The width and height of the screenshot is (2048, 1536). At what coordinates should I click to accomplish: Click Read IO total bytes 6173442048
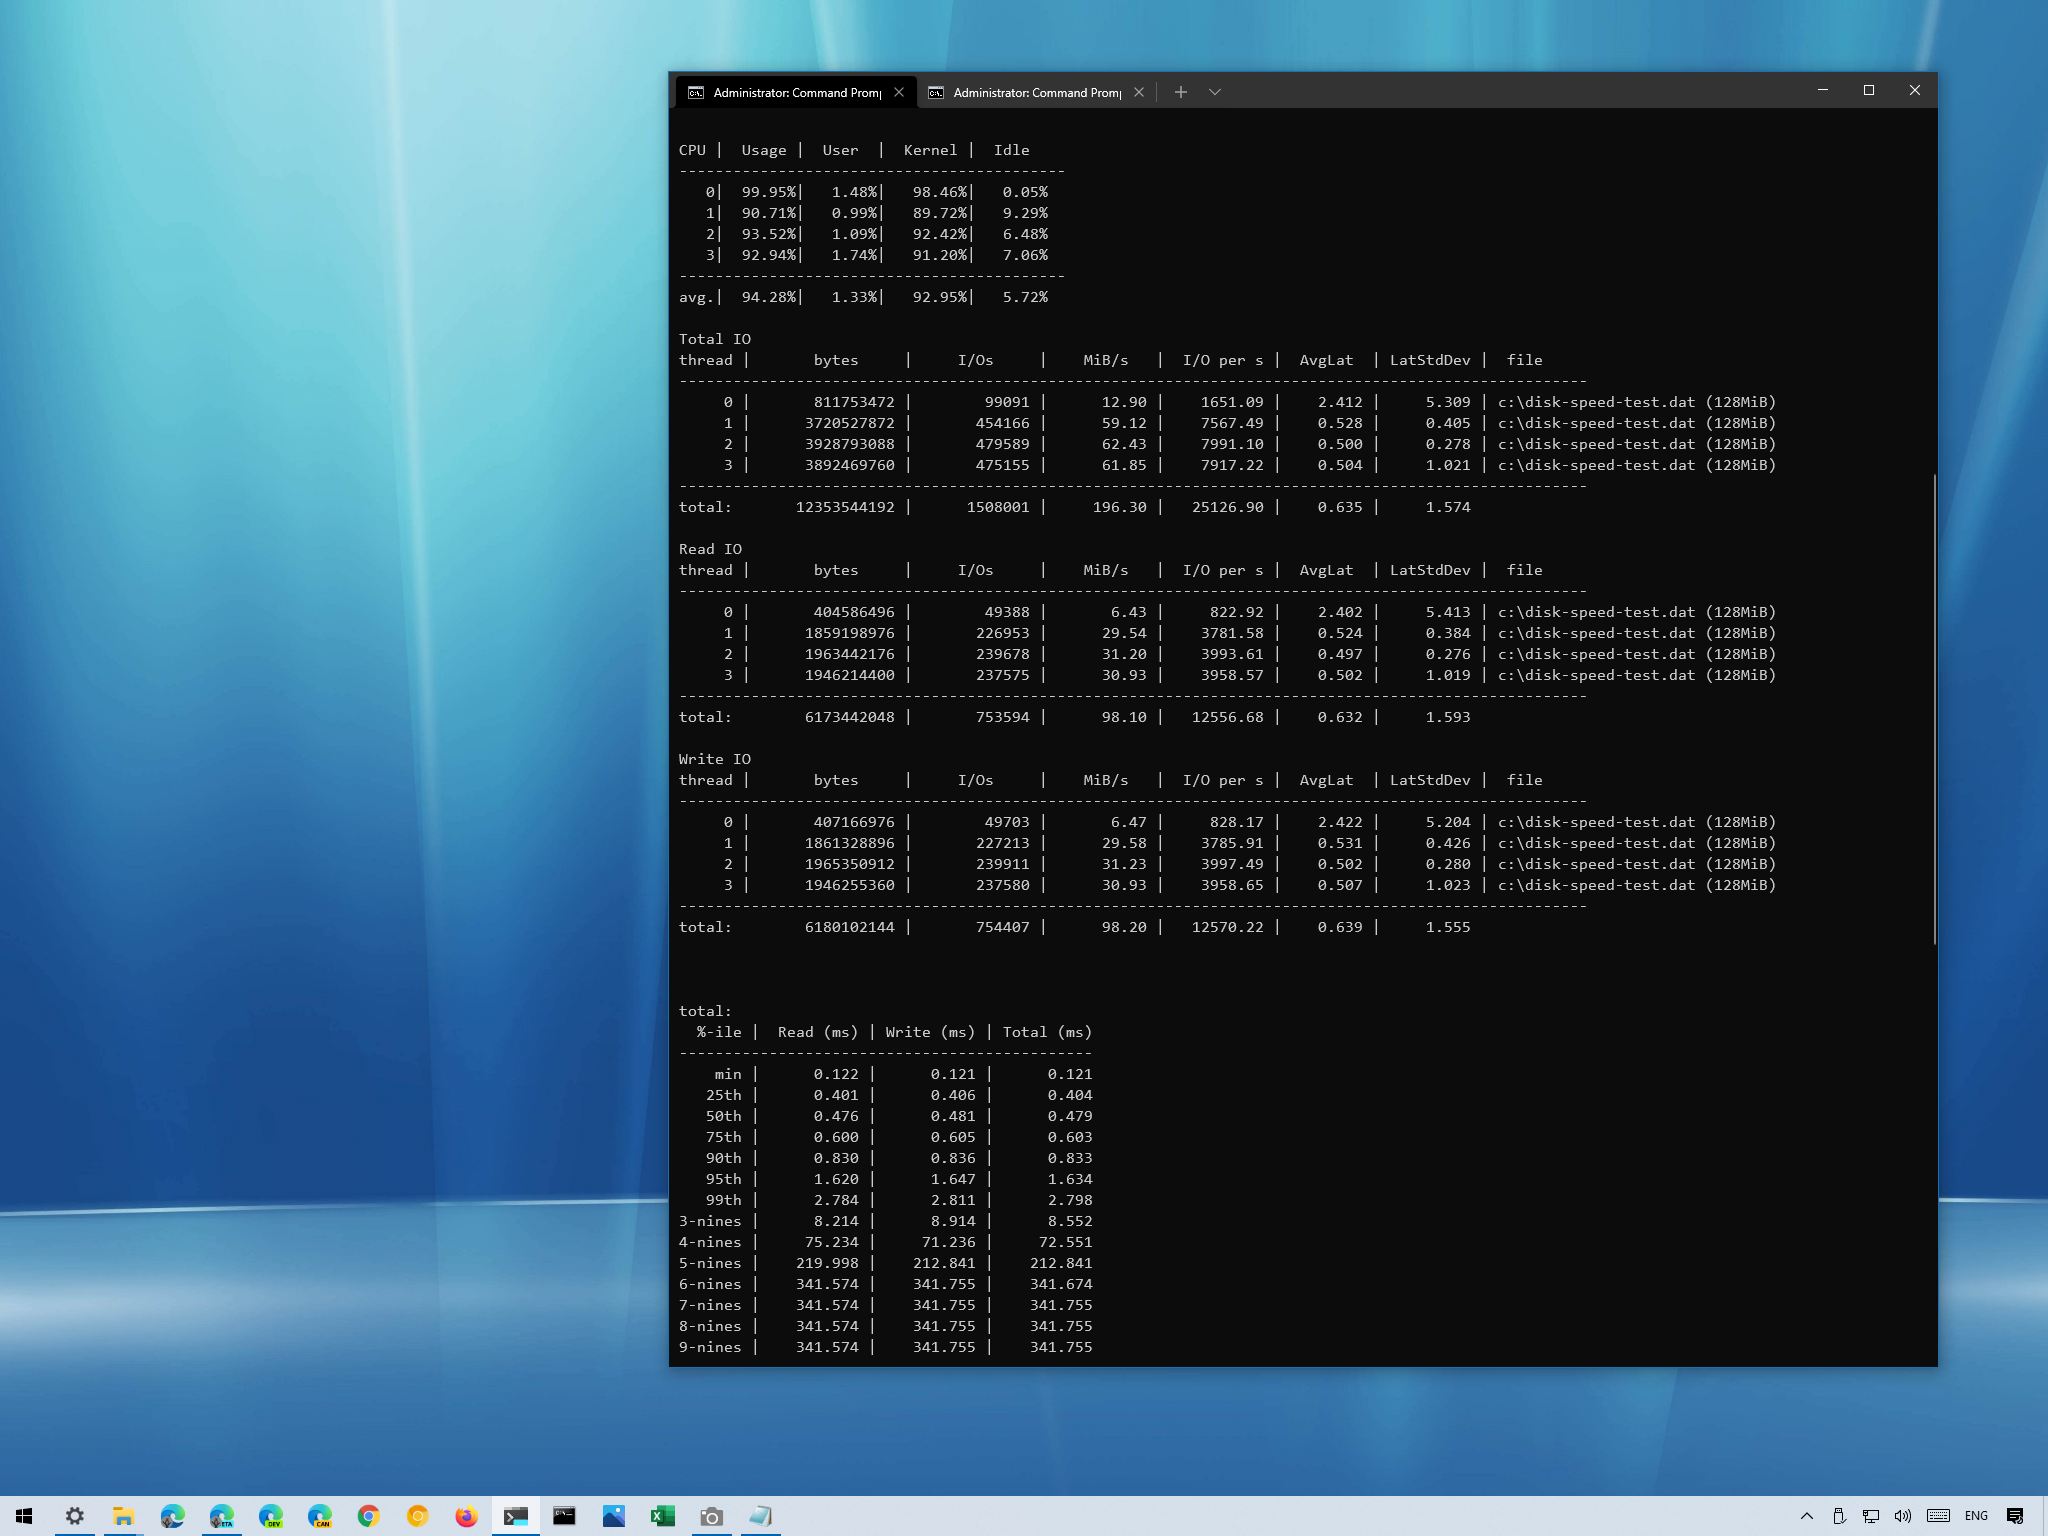point(849,717)
